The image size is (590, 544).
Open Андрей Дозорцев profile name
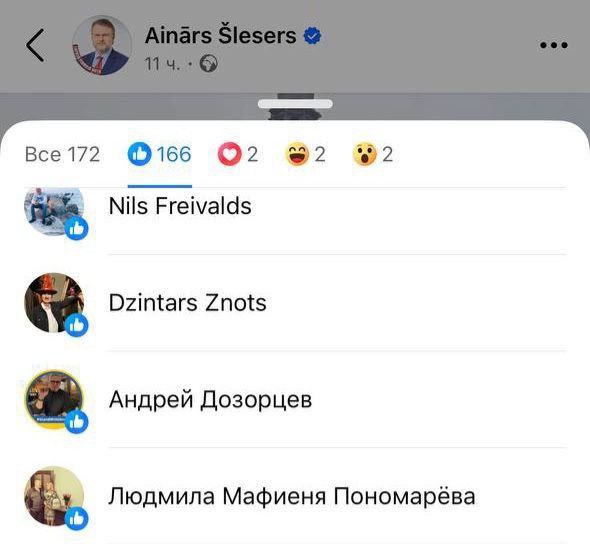click(210, 400)
